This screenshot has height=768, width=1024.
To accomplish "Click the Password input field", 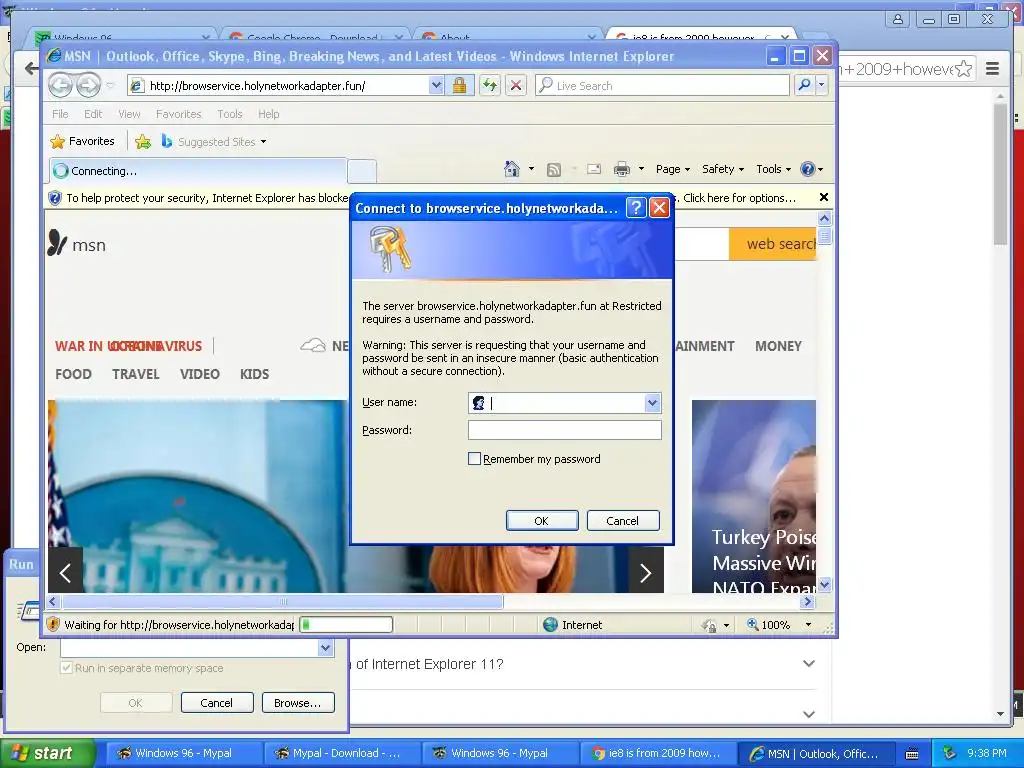I will click(x=565, y=430).
